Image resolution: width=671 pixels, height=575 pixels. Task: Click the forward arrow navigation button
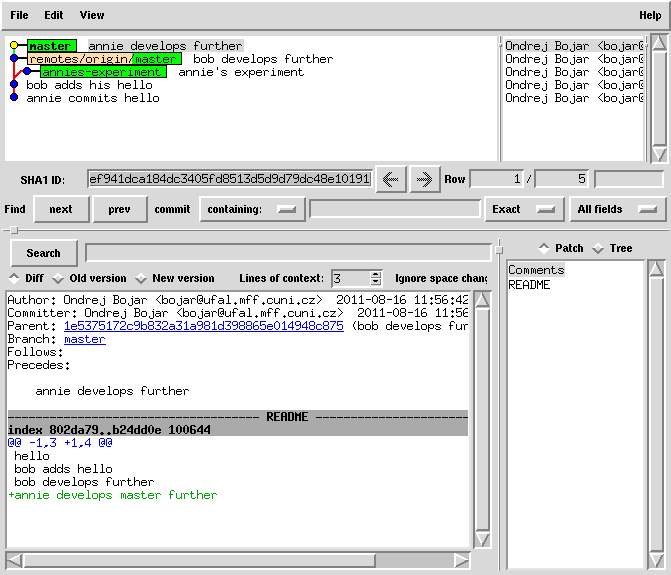coord(424,179)
